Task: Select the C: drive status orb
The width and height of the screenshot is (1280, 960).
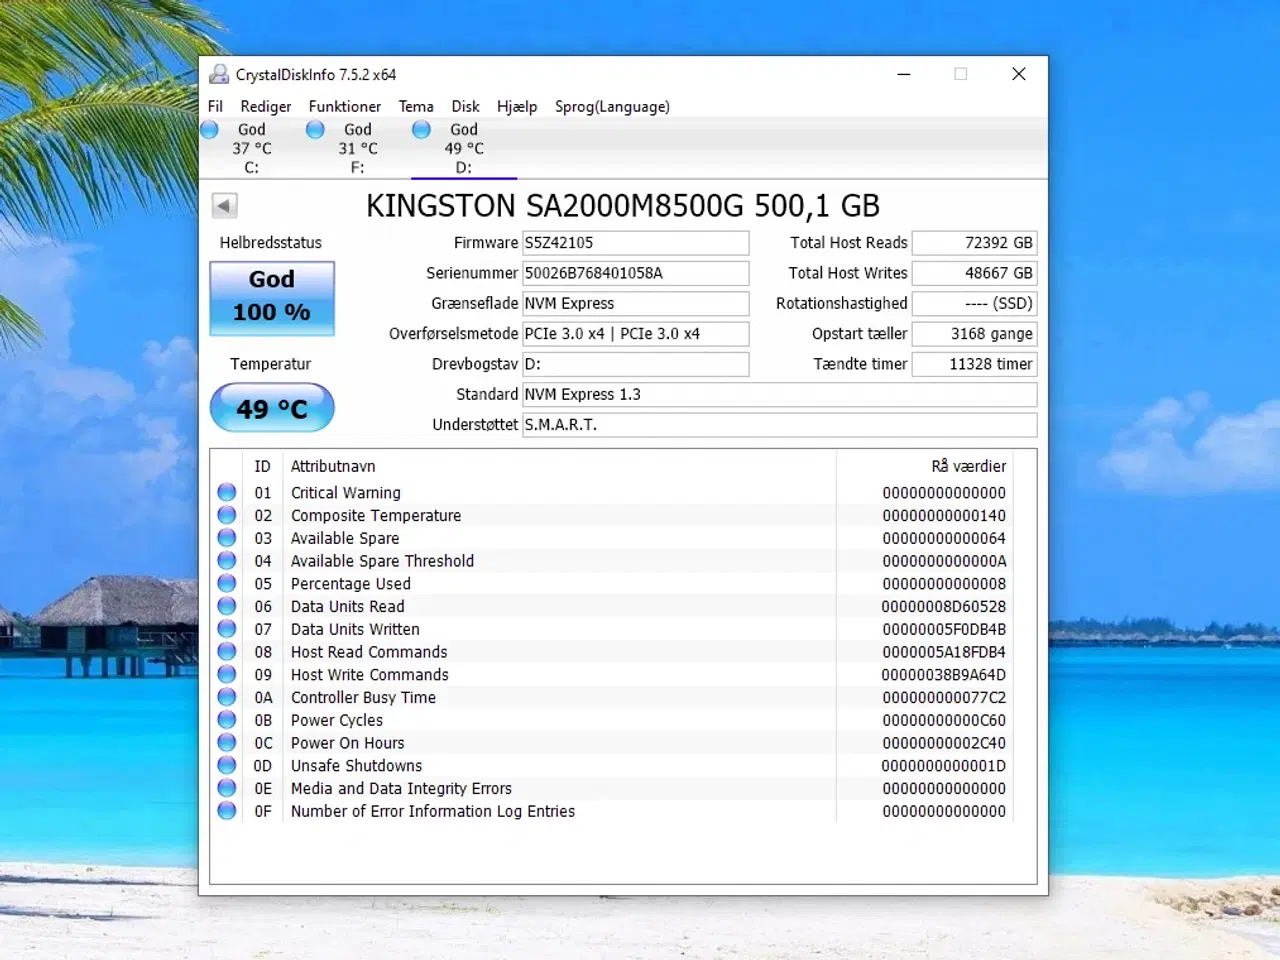Action: (x=210, y=130)
